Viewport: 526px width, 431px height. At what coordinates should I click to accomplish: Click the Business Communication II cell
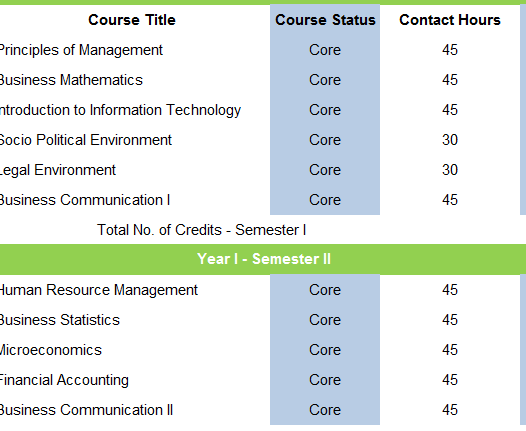click(x=134, y=410)
